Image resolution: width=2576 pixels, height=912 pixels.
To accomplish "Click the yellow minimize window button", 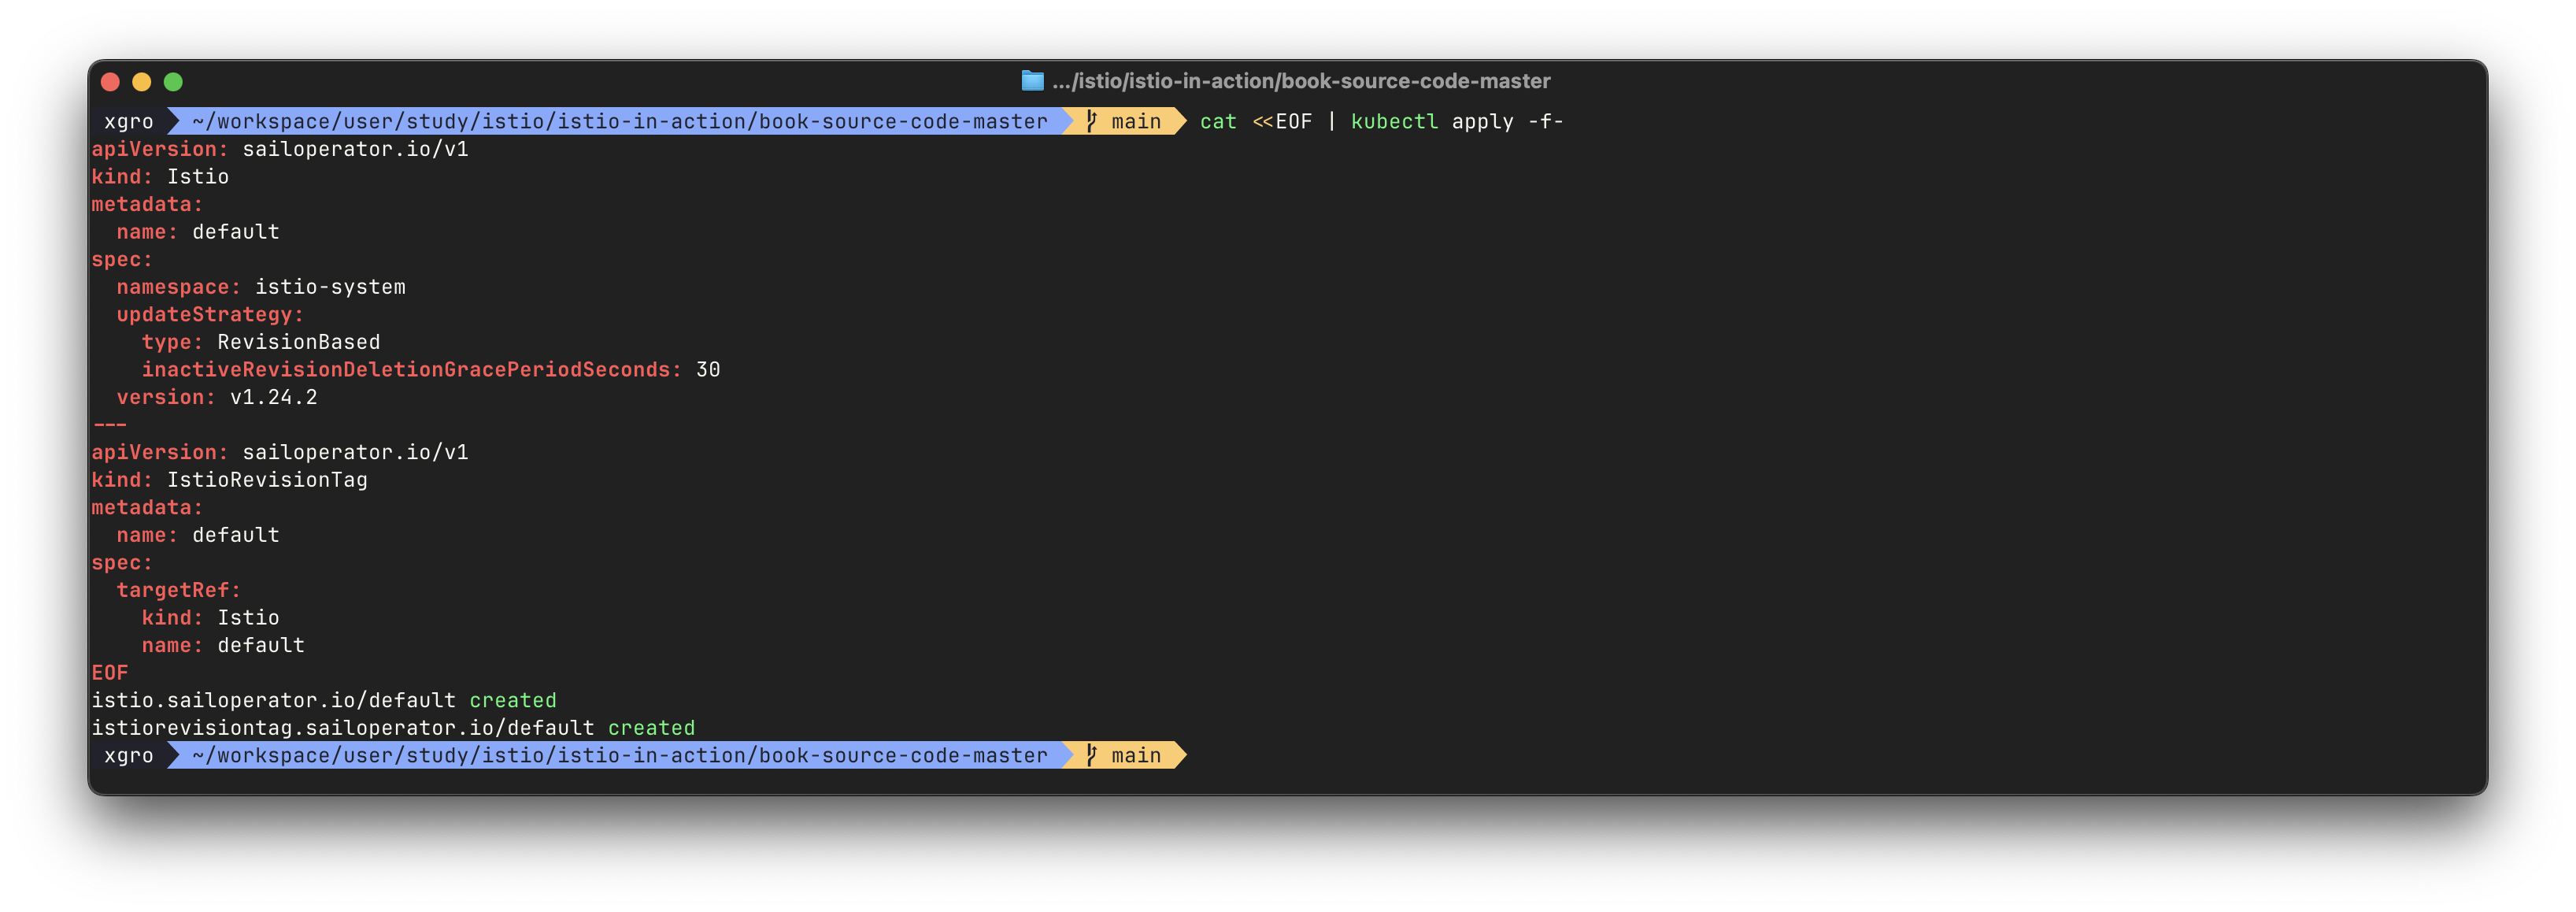I will (x=142, y=82).
